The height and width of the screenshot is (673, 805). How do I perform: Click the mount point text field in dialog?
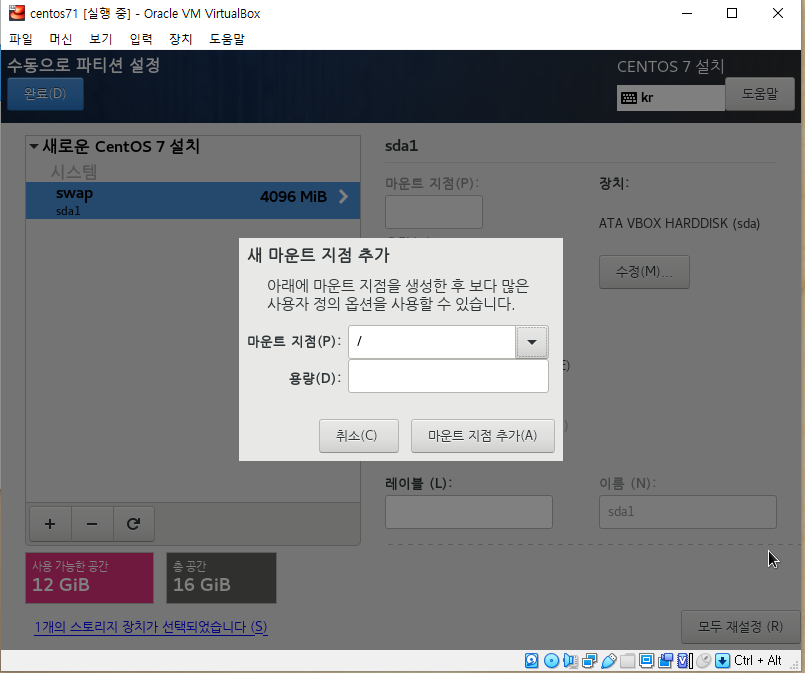pyautogui.click(x=432, y=342)
